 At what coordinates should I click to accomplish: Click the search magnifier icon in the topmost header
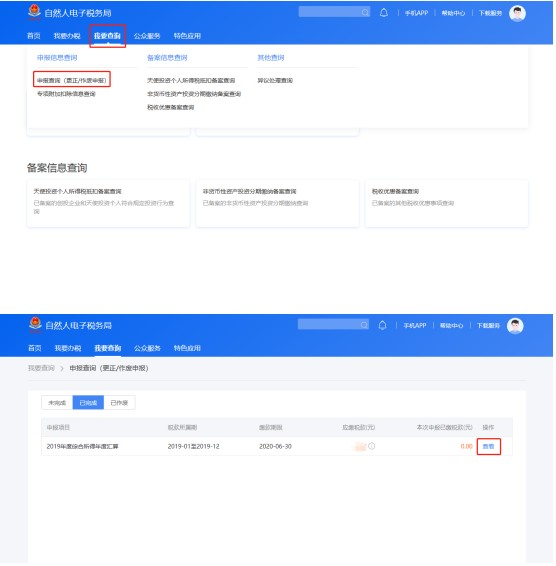[x=366, y=12]
